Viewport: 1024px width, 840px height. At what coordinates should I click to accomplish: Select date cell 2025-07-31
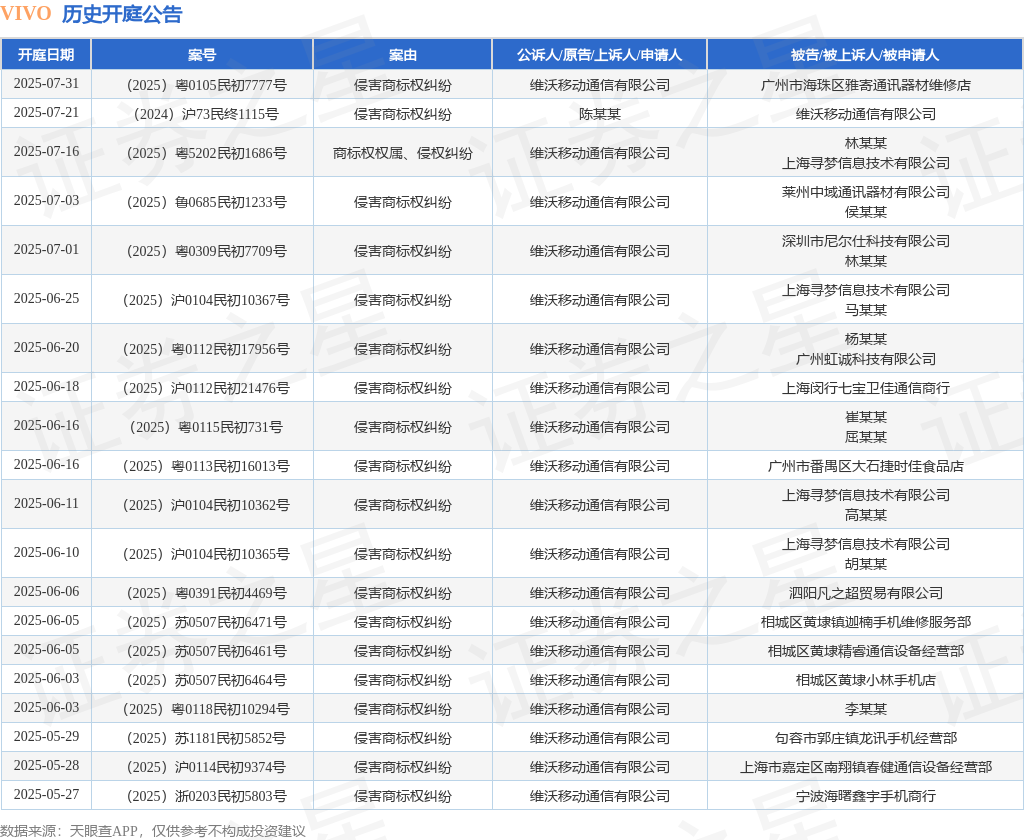(46, 84)
